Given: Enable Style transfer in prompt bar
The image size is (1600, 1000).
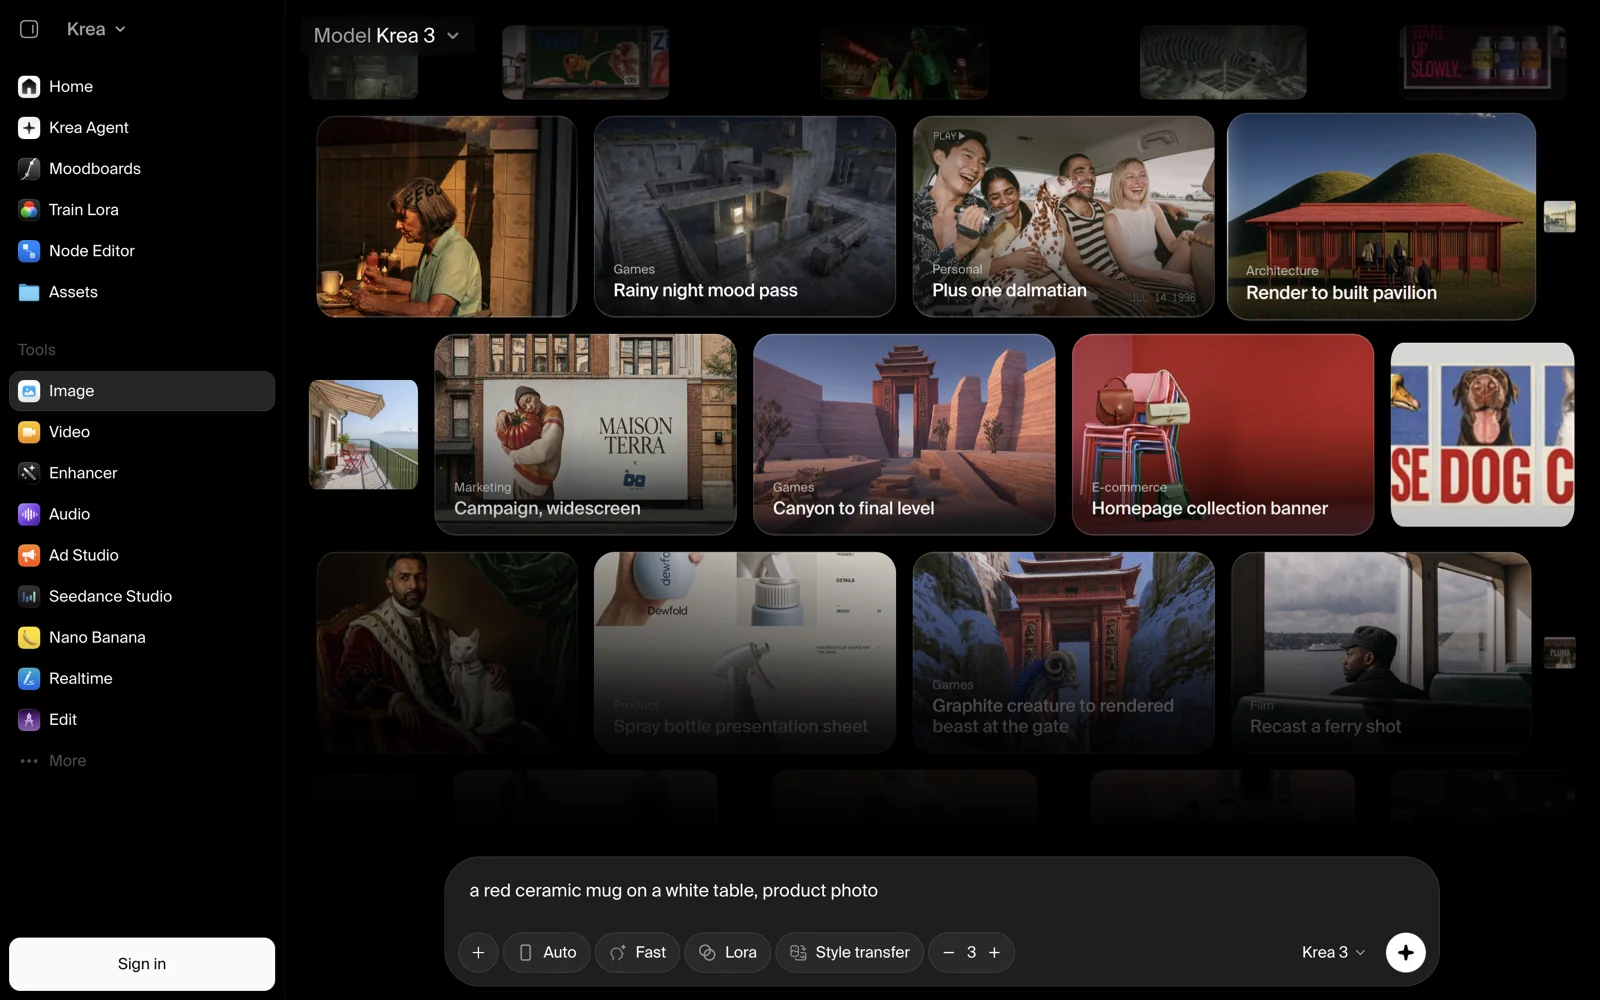Looking at the screenshot, I should (x=849, y=952).
